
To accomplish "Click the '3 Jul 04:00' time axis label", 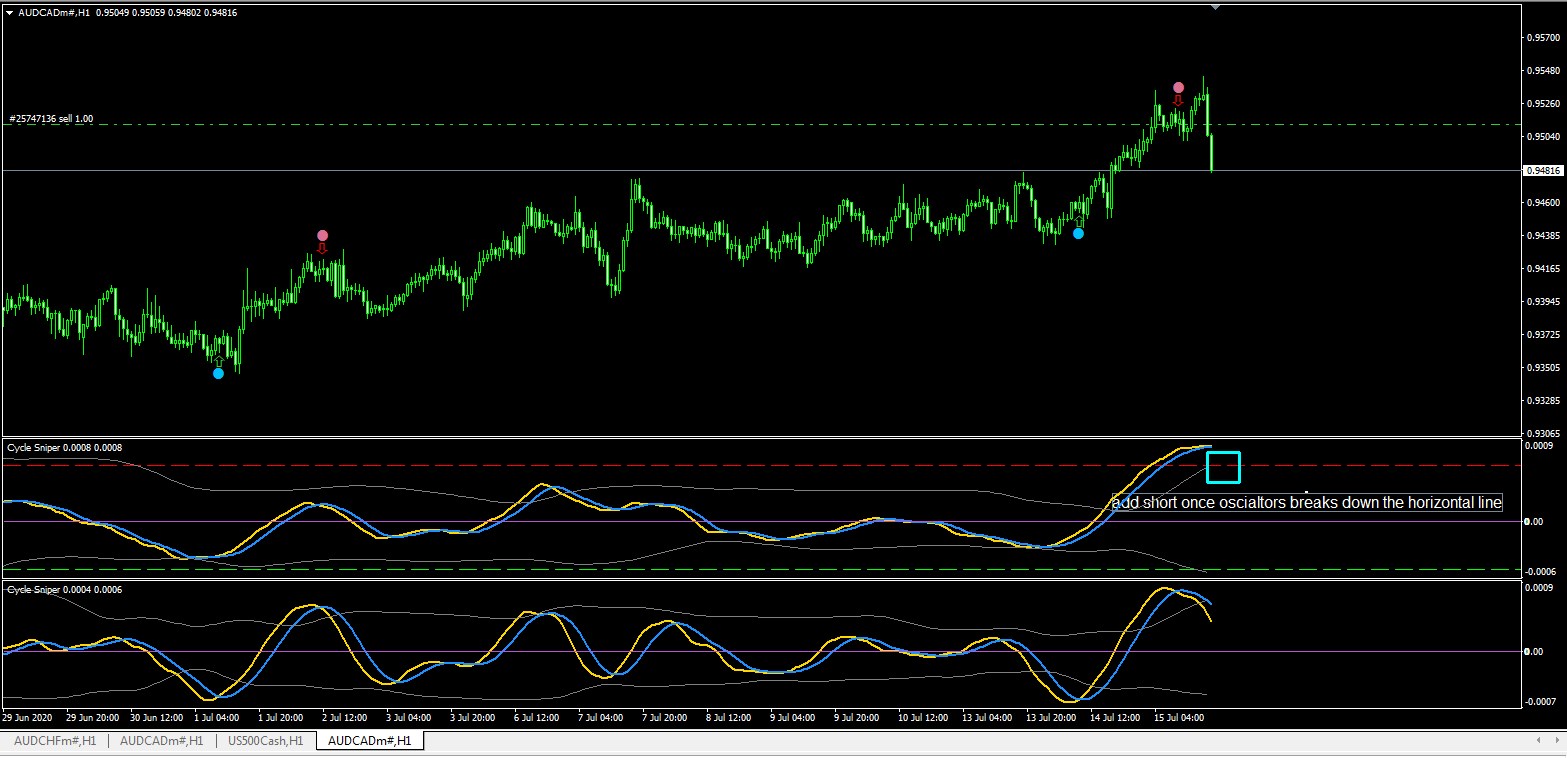I will click(408, 718).
